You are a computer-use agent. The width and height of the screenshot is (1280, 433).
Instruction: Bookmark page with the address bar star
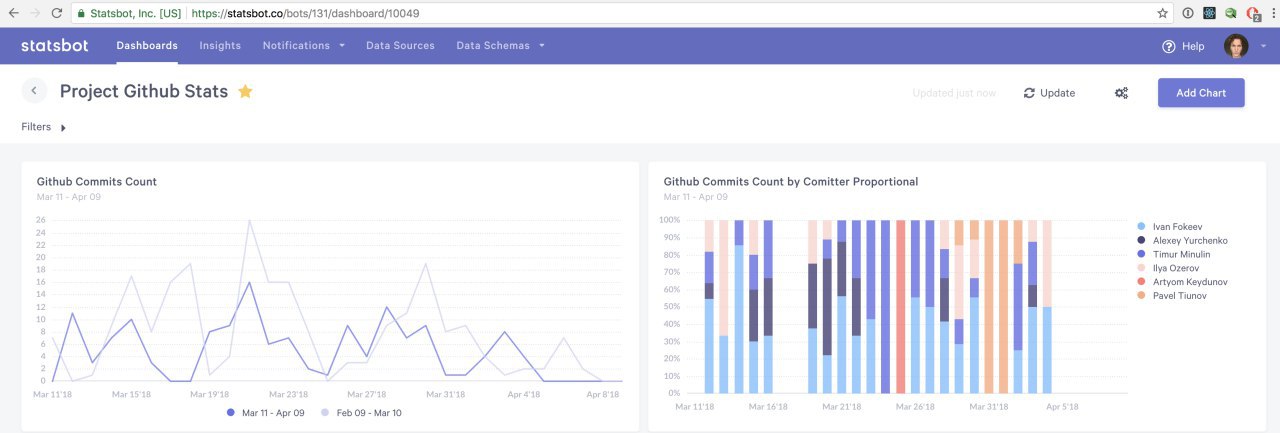point(1162,13)
